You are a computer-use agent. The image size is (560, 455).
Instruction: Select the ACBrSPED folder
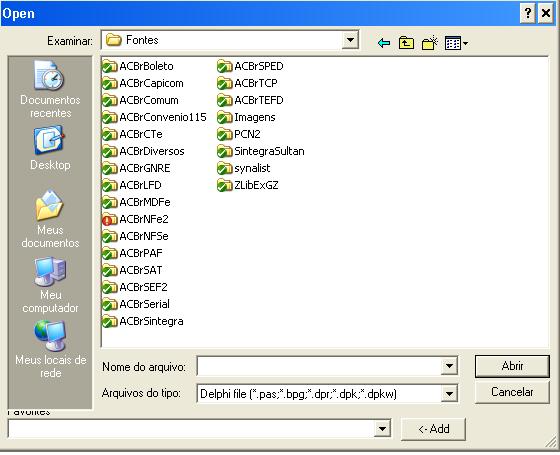[250, 66]
